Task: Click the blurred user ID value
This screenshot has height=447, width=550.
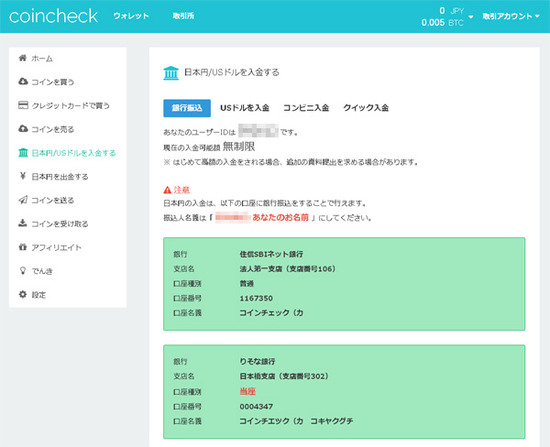Action: [258, 131]
